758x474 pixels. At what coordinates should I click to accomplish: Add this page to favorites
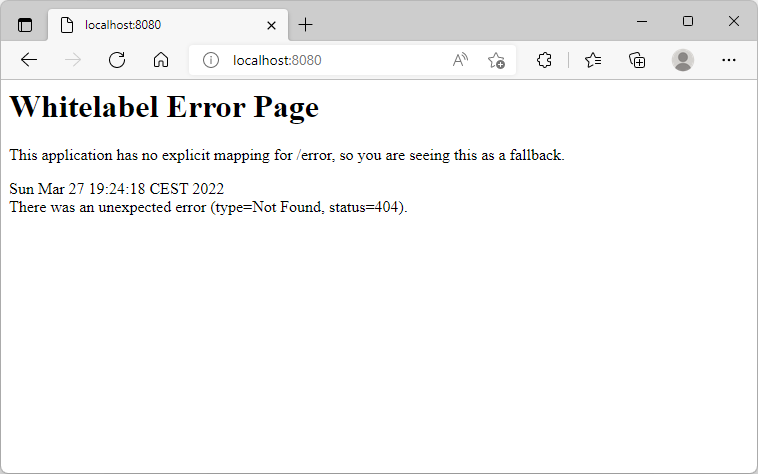[x=496, y=60]
